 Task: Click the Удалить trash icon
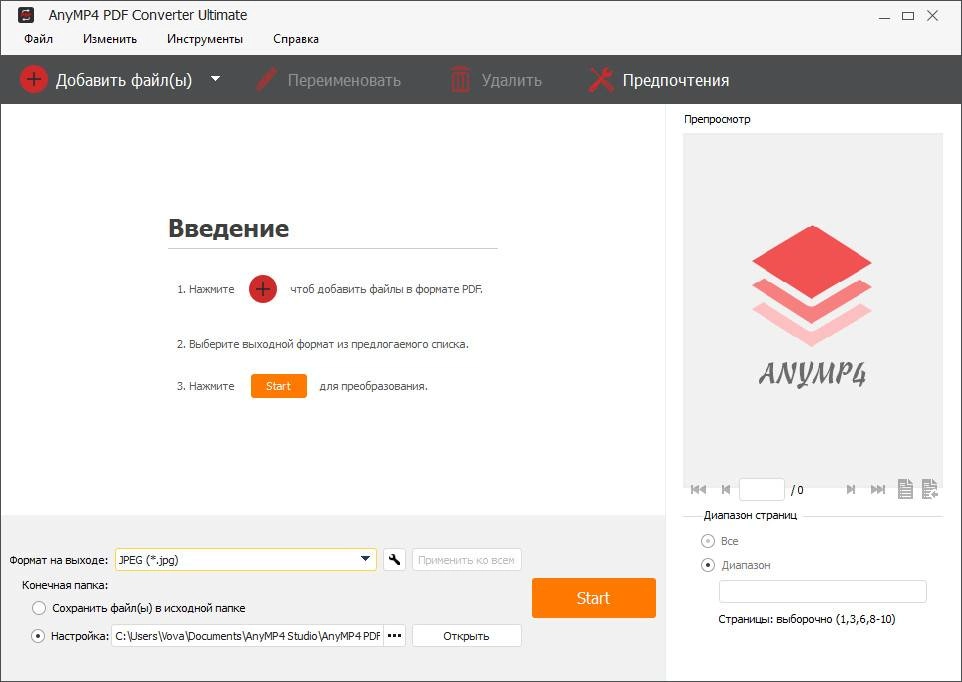[460, 80]
